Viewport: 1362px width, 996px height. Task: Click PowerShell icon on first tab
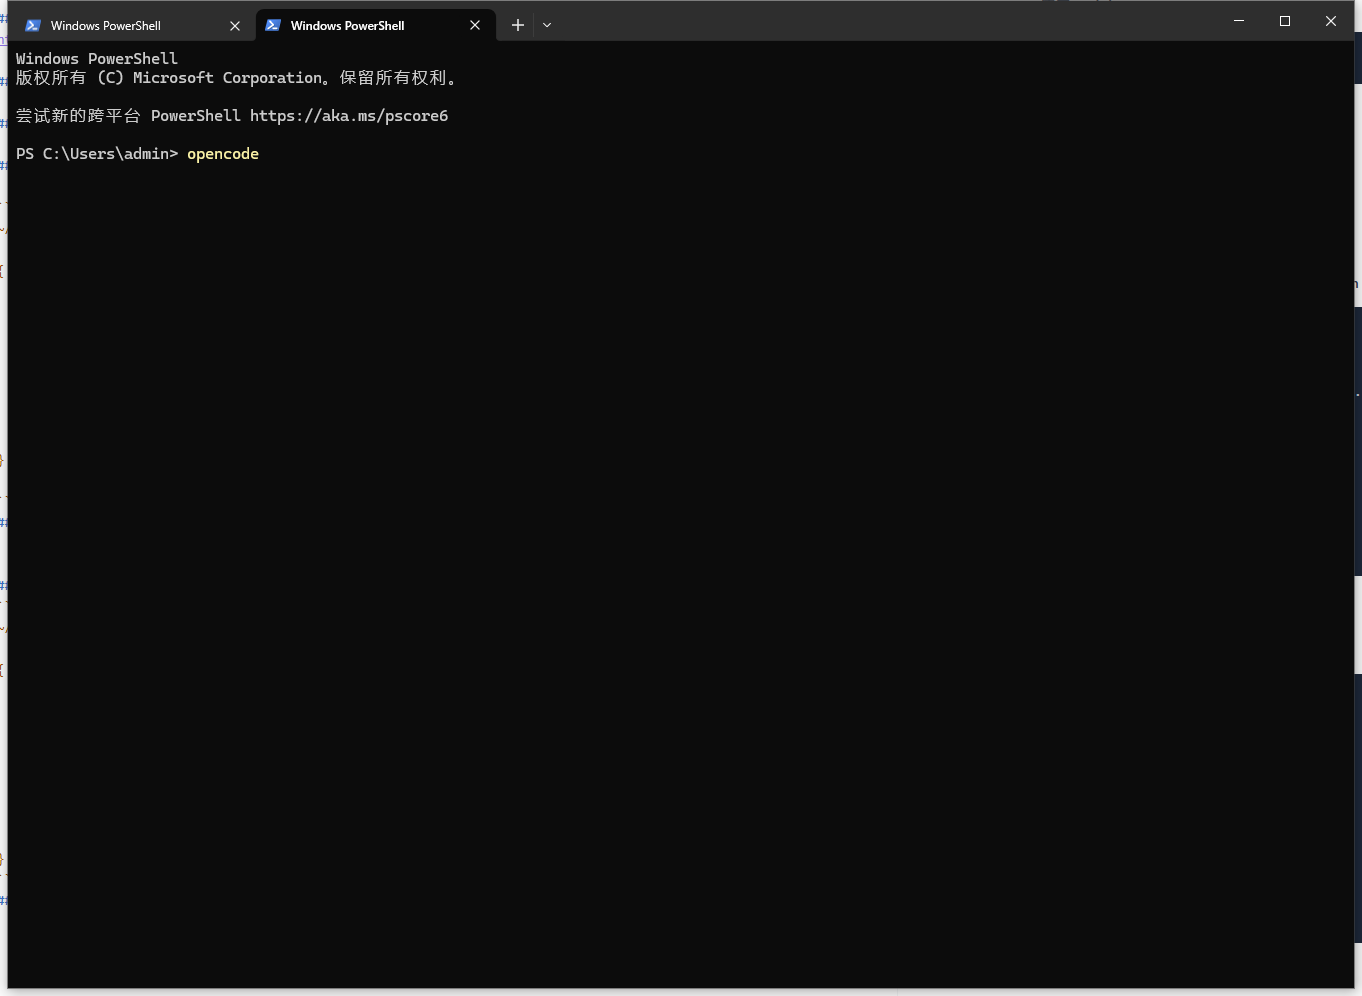(x=33, y=25)
